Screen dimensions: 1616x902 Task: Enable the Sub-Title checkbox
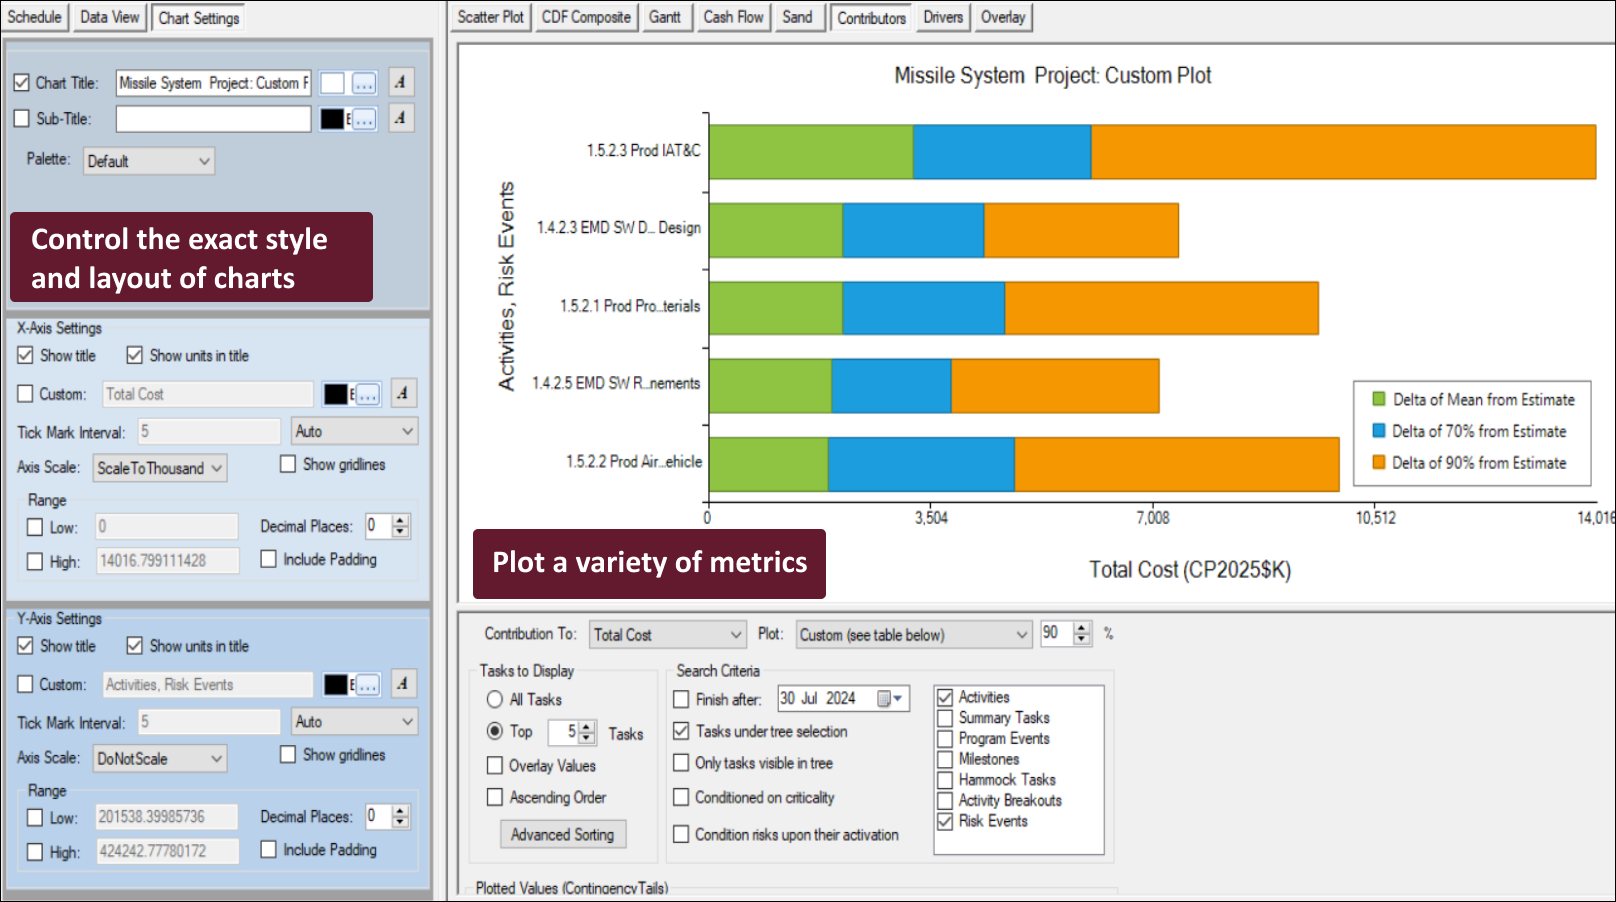(x=22, y=117)
